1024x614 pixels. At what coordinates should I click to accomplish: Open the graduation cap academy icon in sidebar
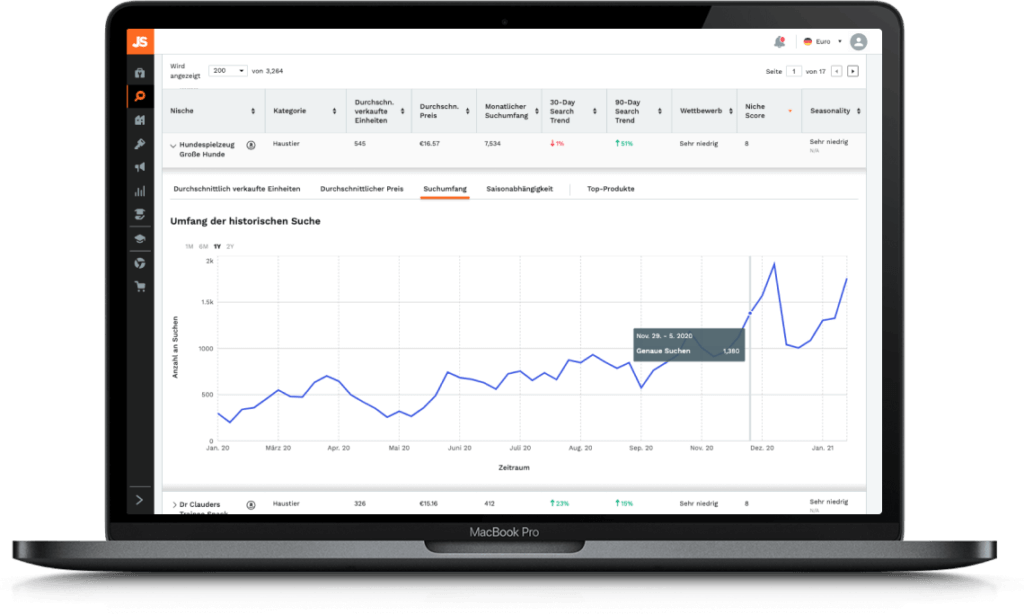click(140, 238)
